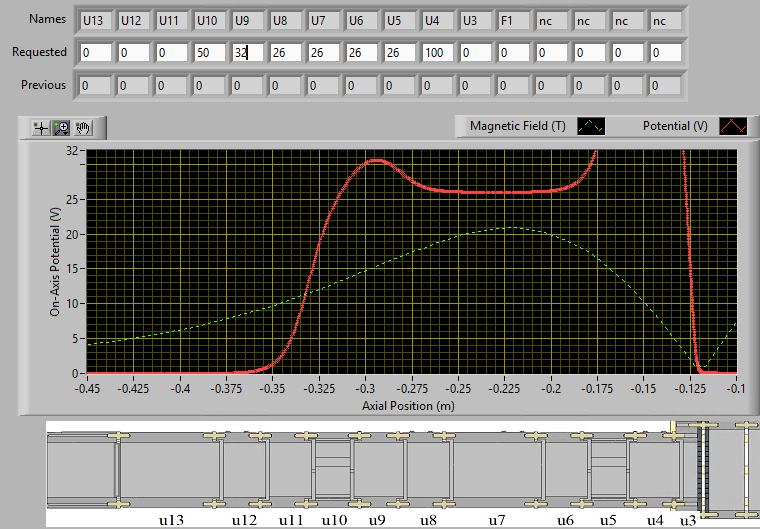Viewport: 760px width, 529px height.
Task: Click the Axial Position (m) axis label
Action: click(408, 406)
